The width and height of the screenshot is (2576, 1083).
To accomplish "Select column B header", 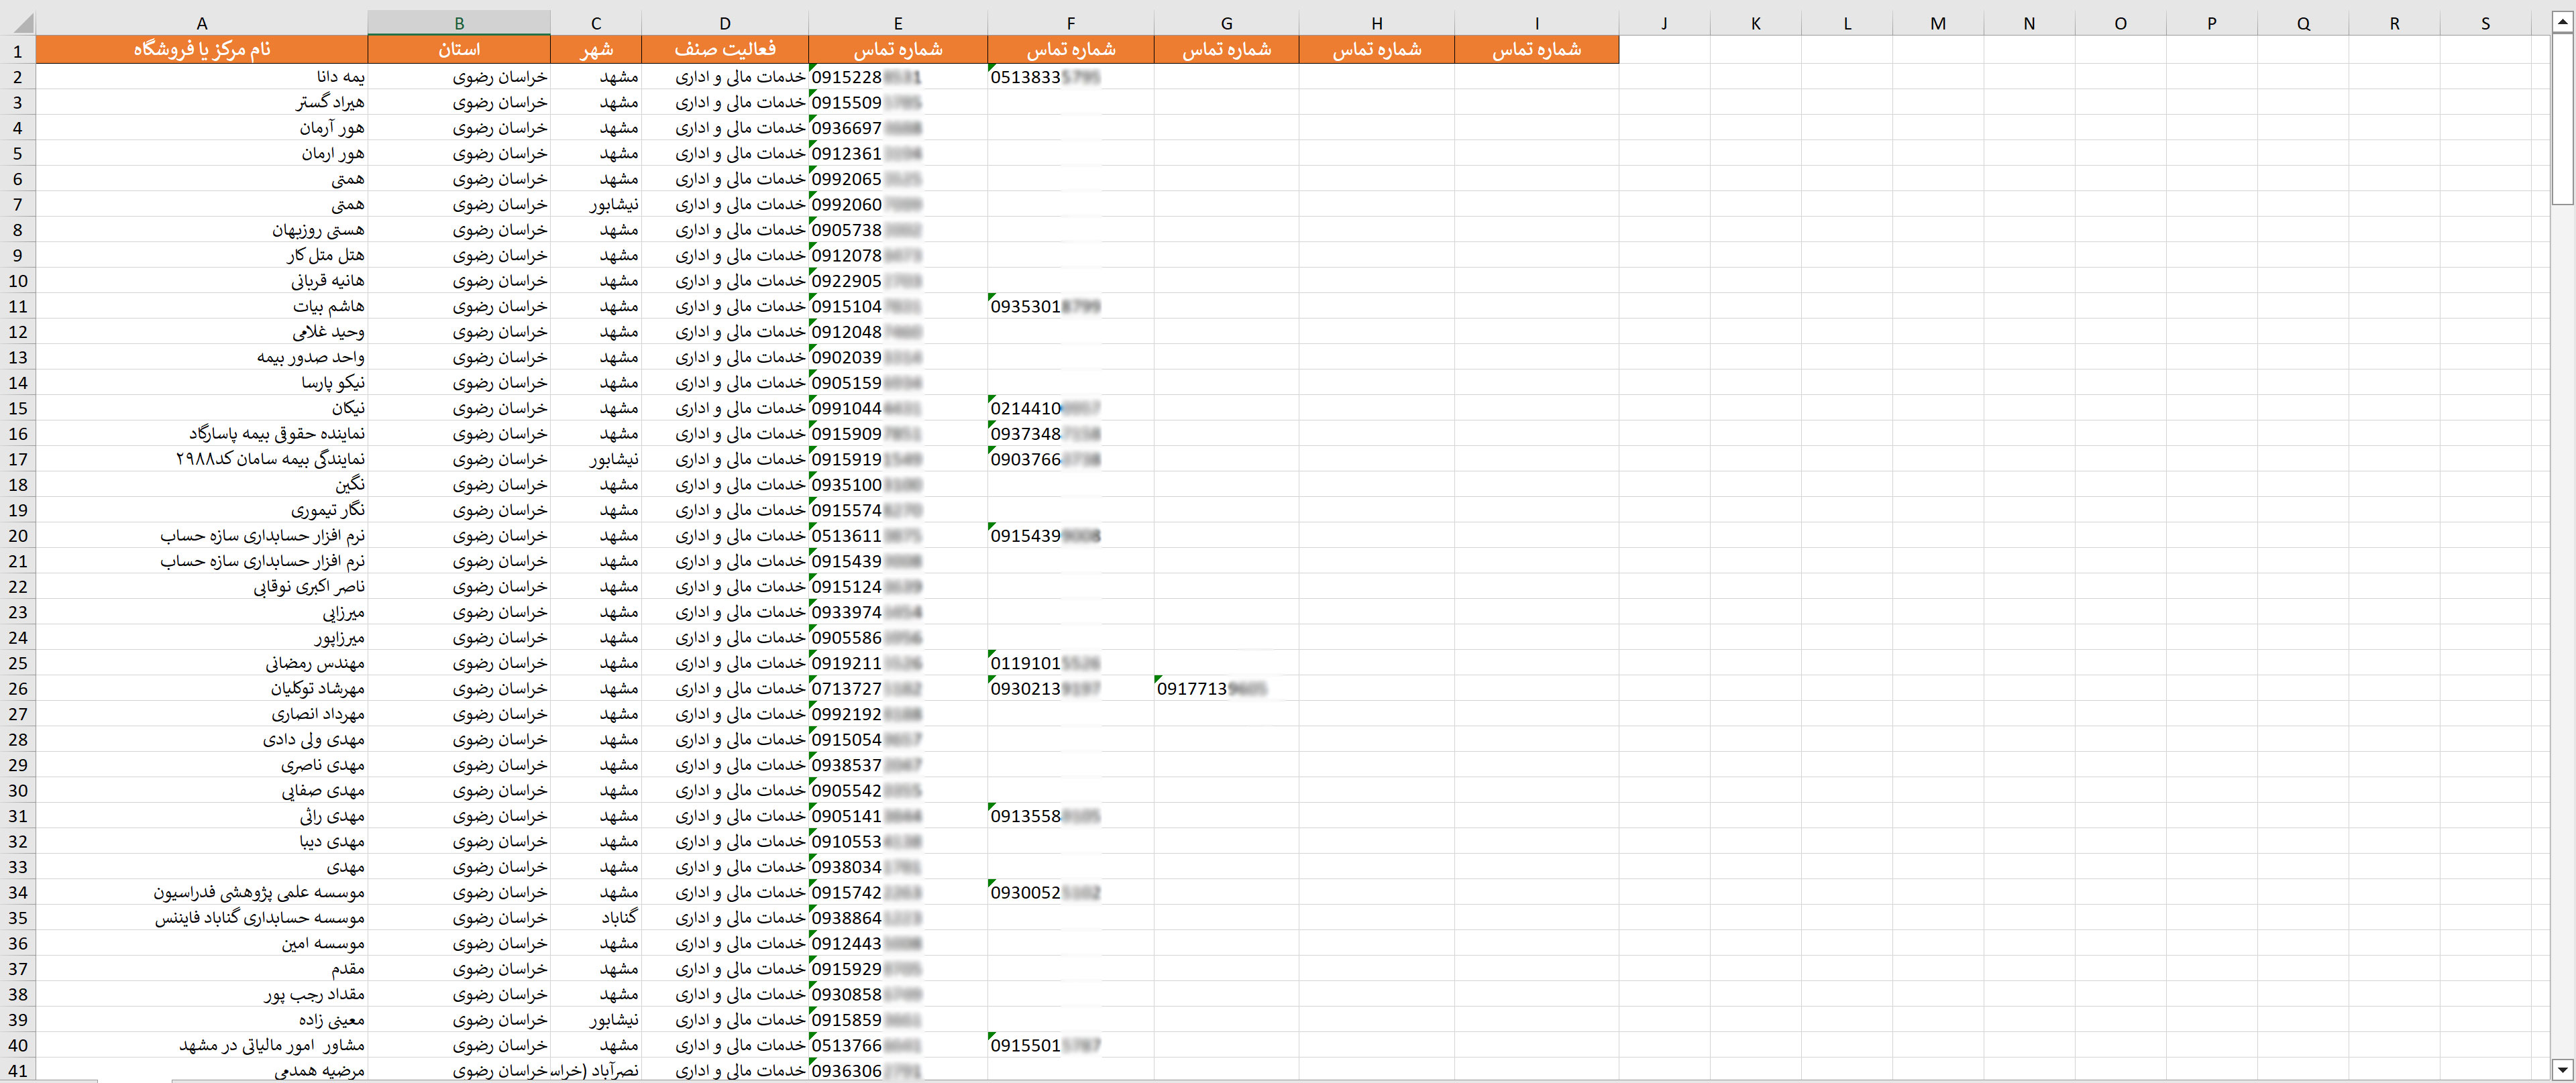I will (459, 23).
